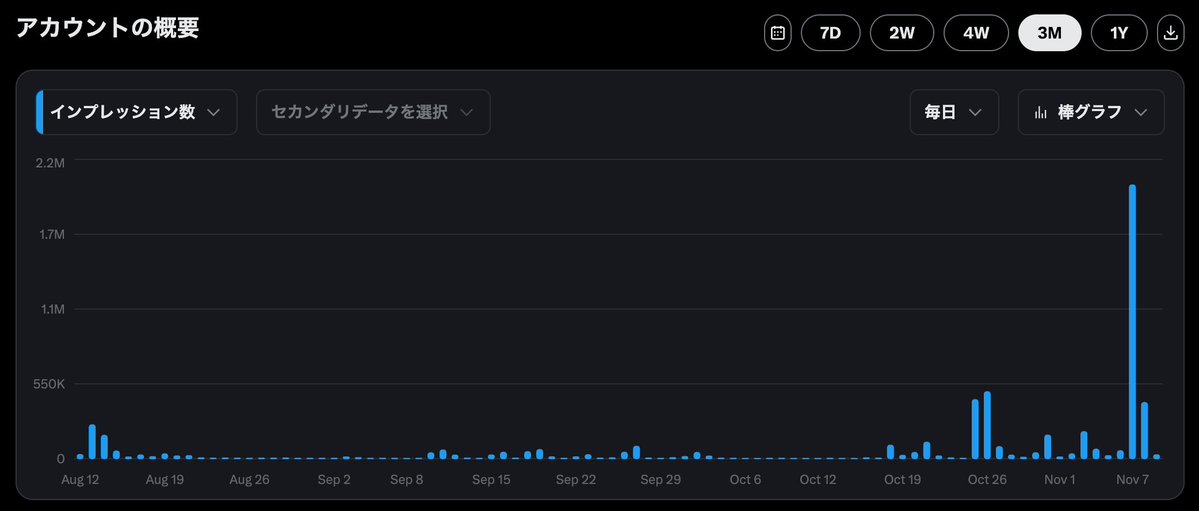Open the セカンダリデータを選択 dropdown
1199x511 pixels.
373,112
